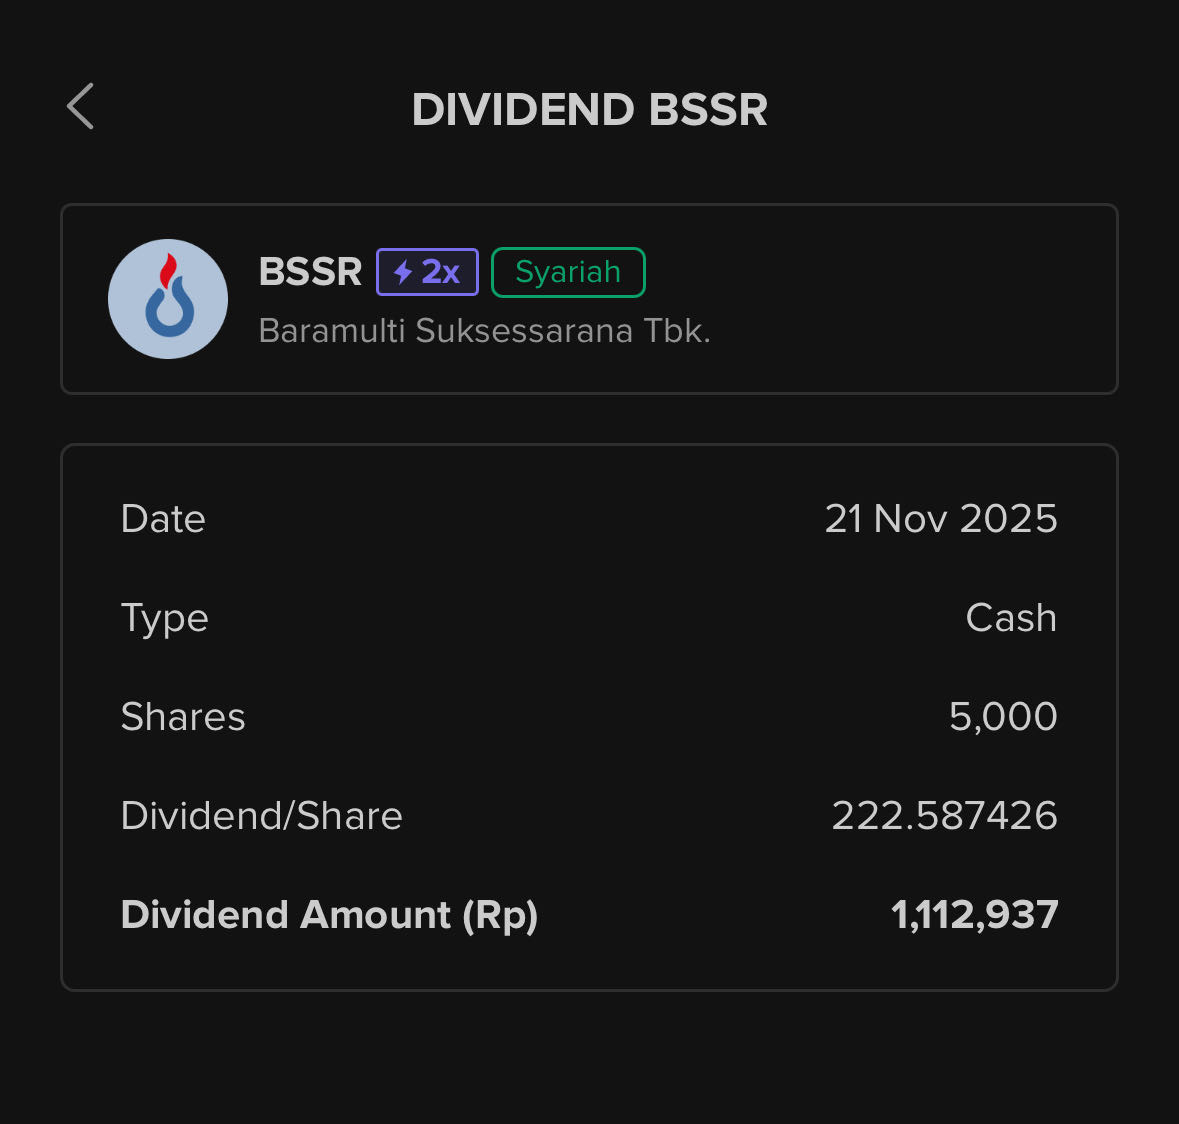Click the 1,112,937 dividend amount value
The width and height of the screenshot is (1179, 1124).
(x=974, y=915)
